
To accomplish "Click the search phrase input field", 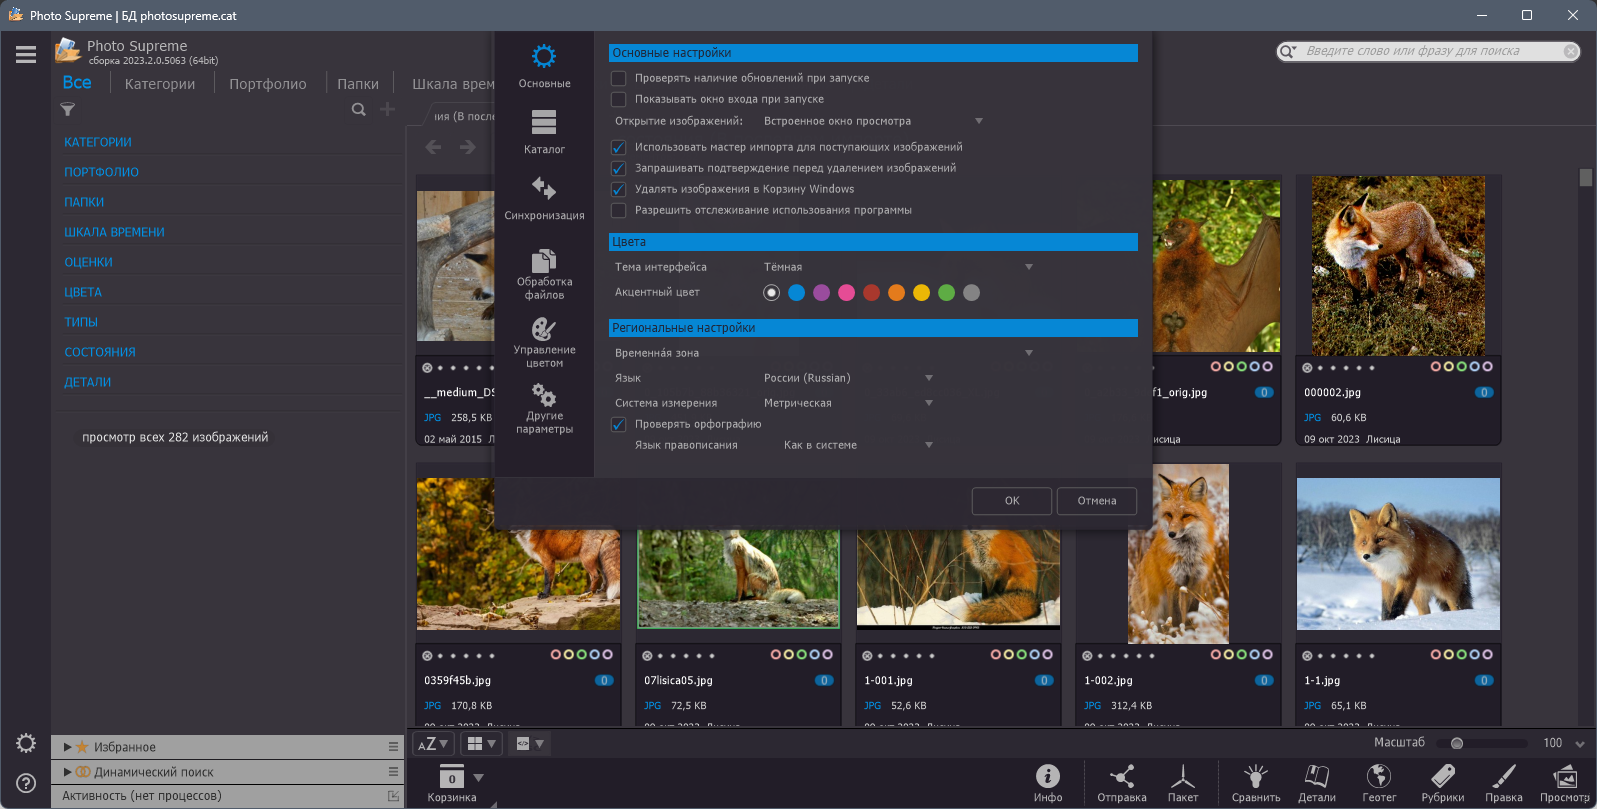I will [x=1430, y=51].
